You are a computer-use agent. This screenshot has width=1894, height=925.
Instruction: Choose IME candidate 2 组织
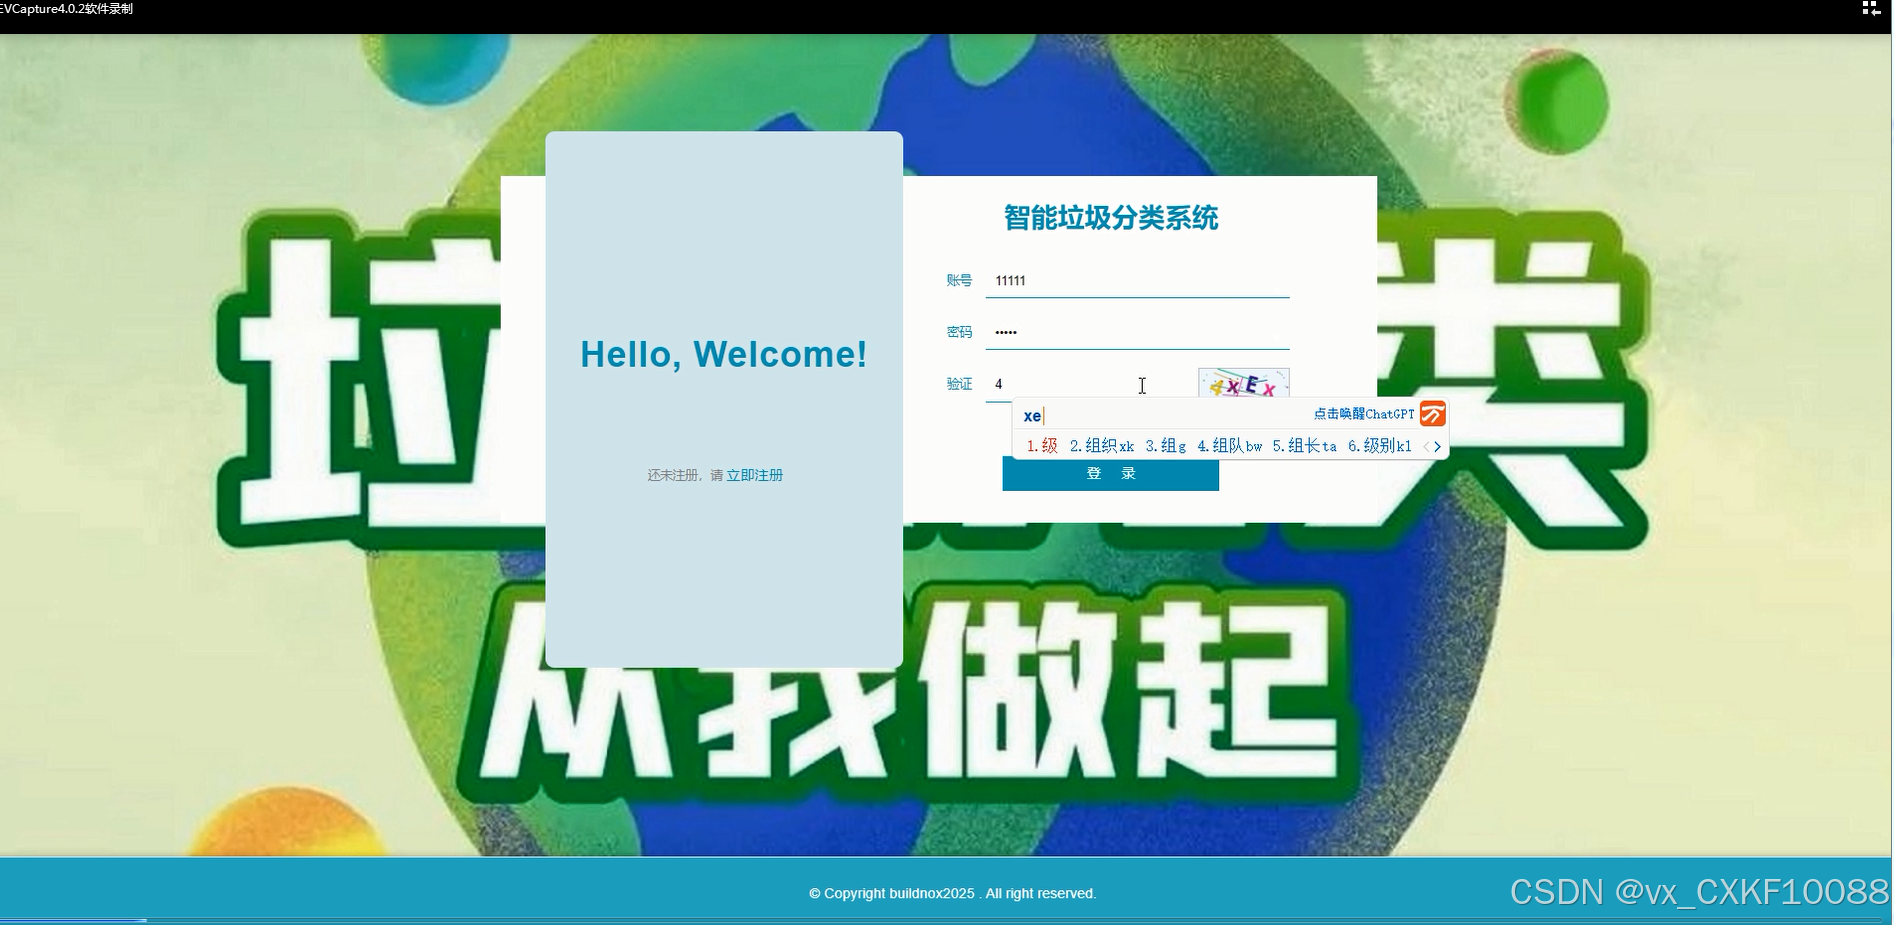point(1101,446)
